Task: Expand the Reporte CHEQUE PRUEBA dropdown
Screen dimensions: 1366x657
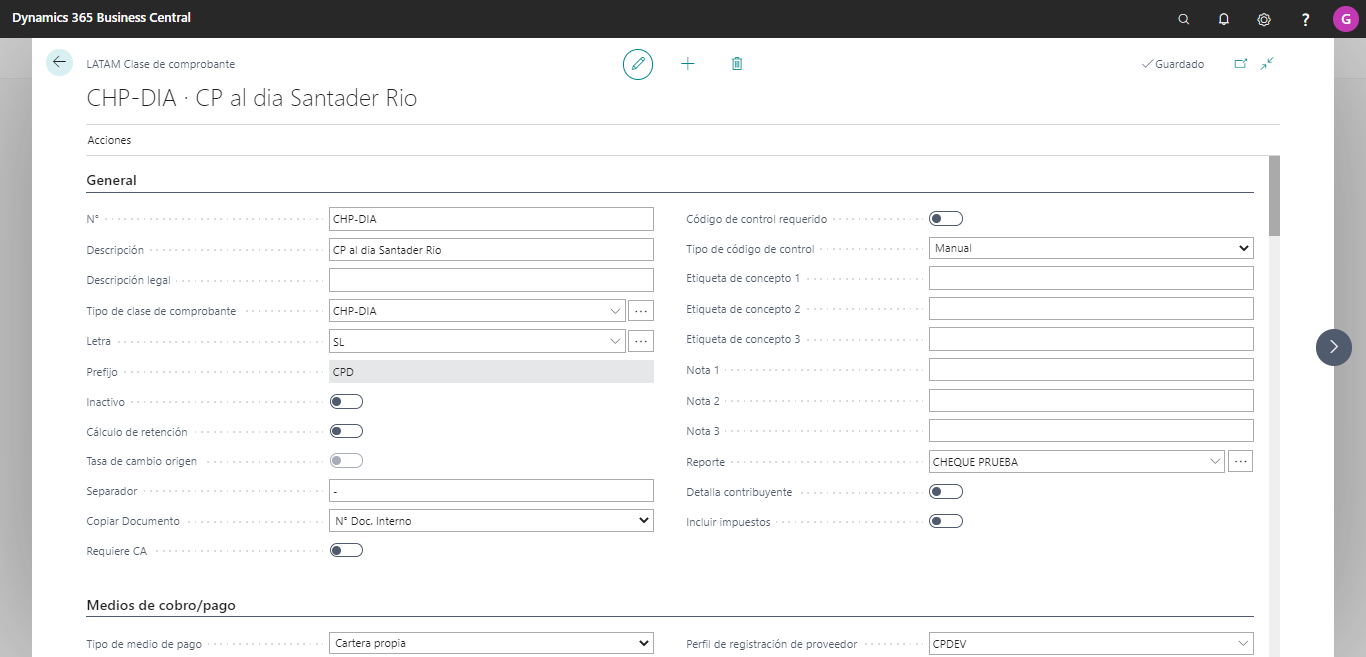Action: (x=1215, y=462)
